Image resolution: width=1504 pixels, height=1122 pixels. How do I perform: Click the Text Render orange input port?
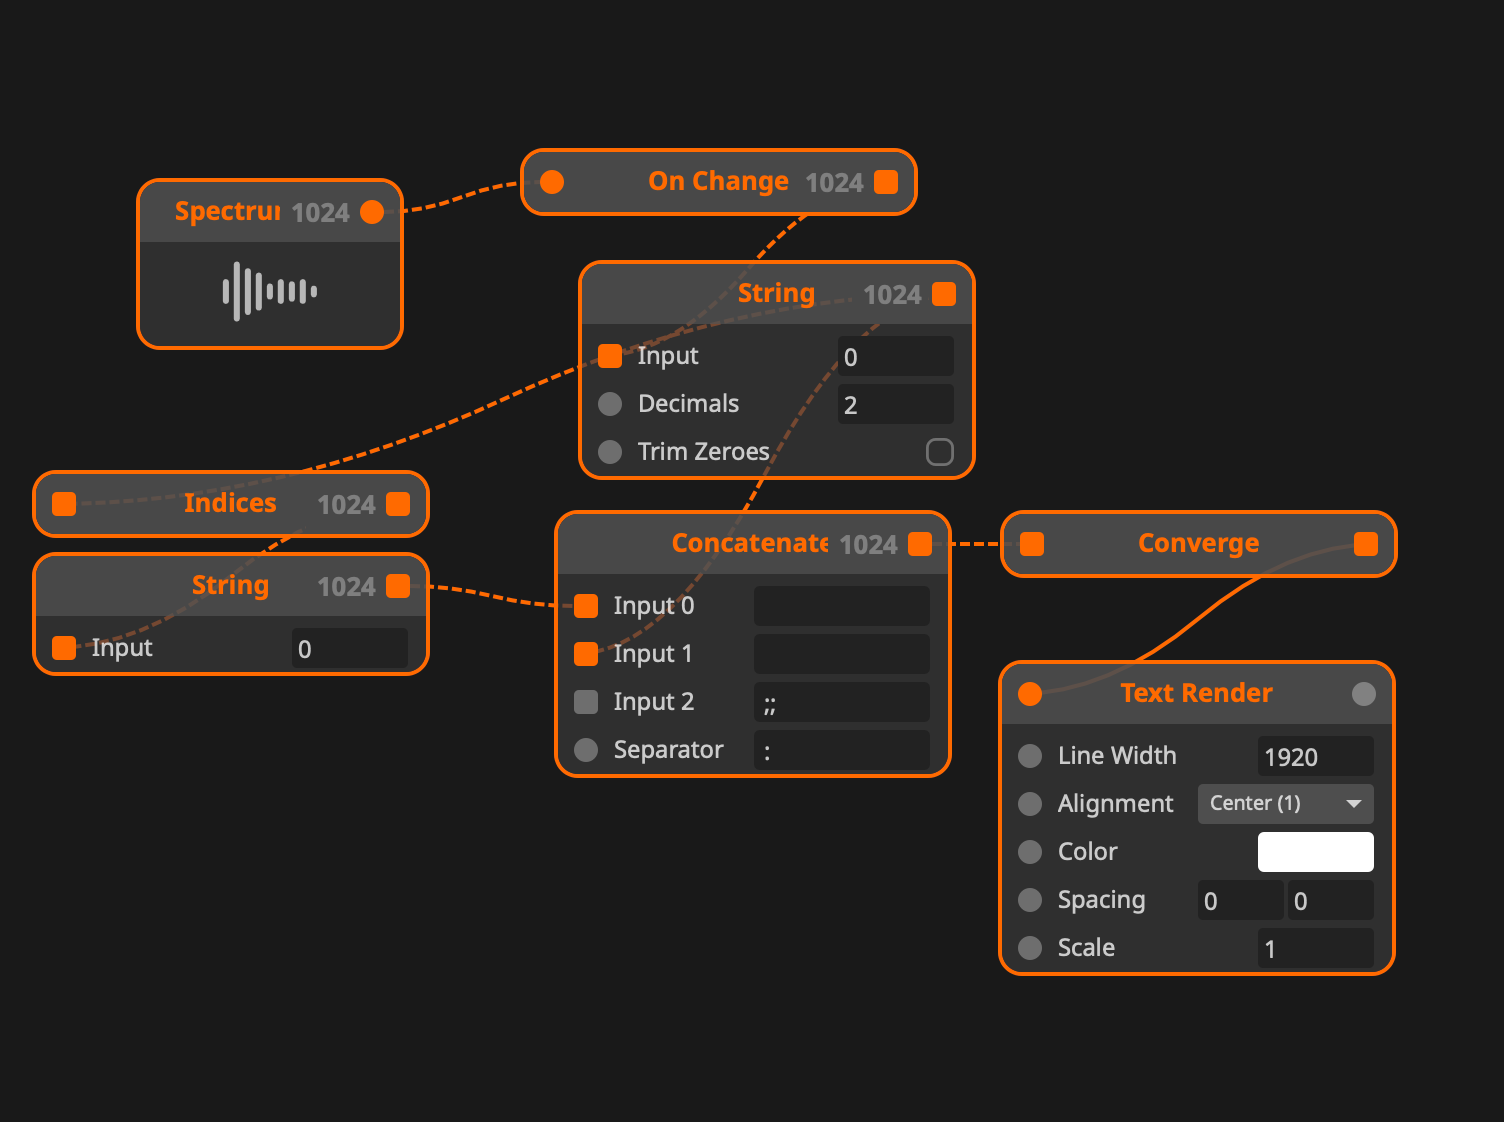pyautogui.click(x=1030, y=694)
